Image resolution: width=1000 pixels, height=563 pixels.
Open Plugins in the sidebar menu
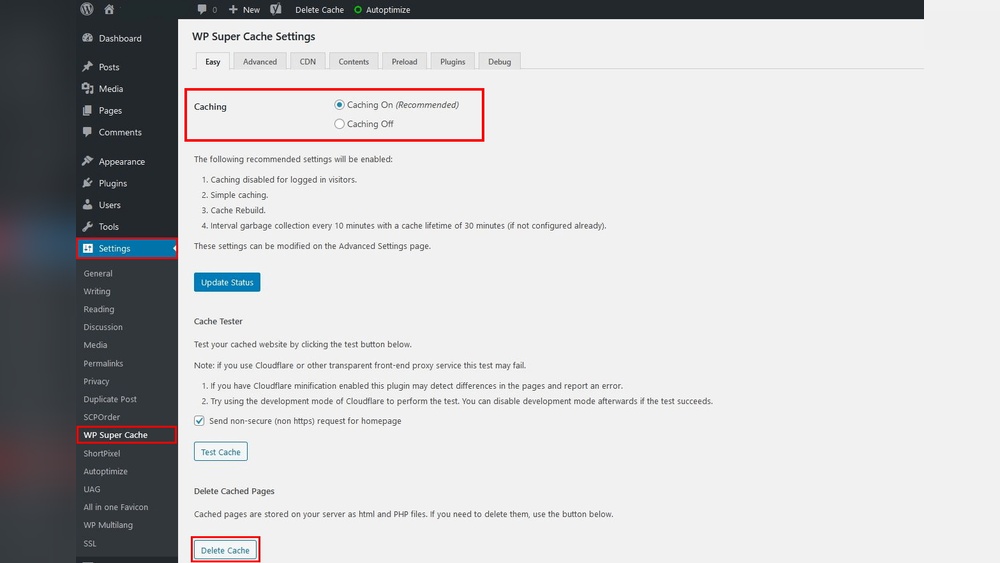(x=113, y=183)
